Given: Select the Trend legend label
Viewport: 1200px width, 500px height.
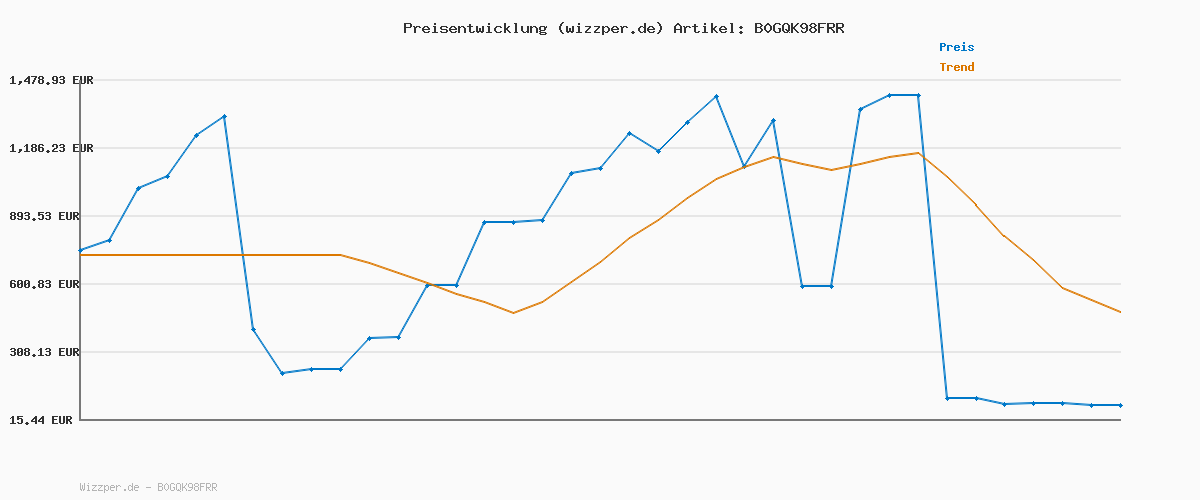Looking at the screenshot, I should pos(956,67).
